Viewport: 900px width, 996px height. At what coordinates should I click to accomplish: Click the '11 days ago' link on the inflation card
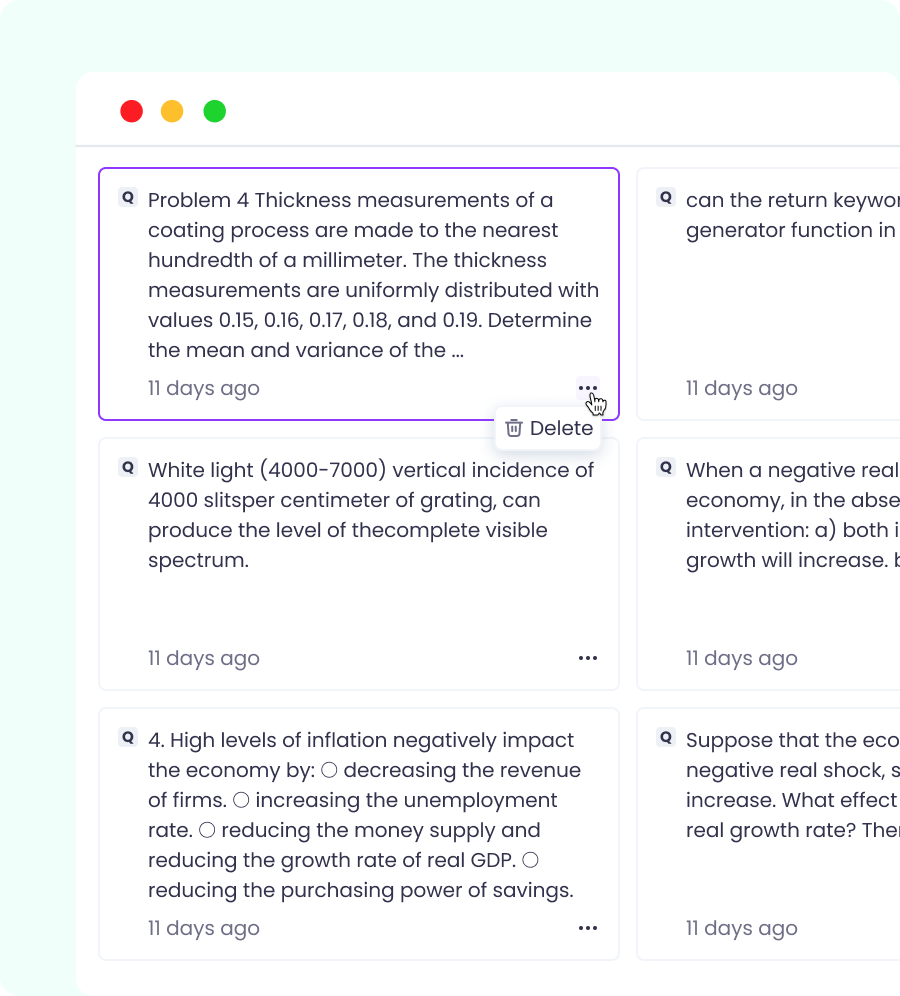pyautogui.click(x=203, y=928)
